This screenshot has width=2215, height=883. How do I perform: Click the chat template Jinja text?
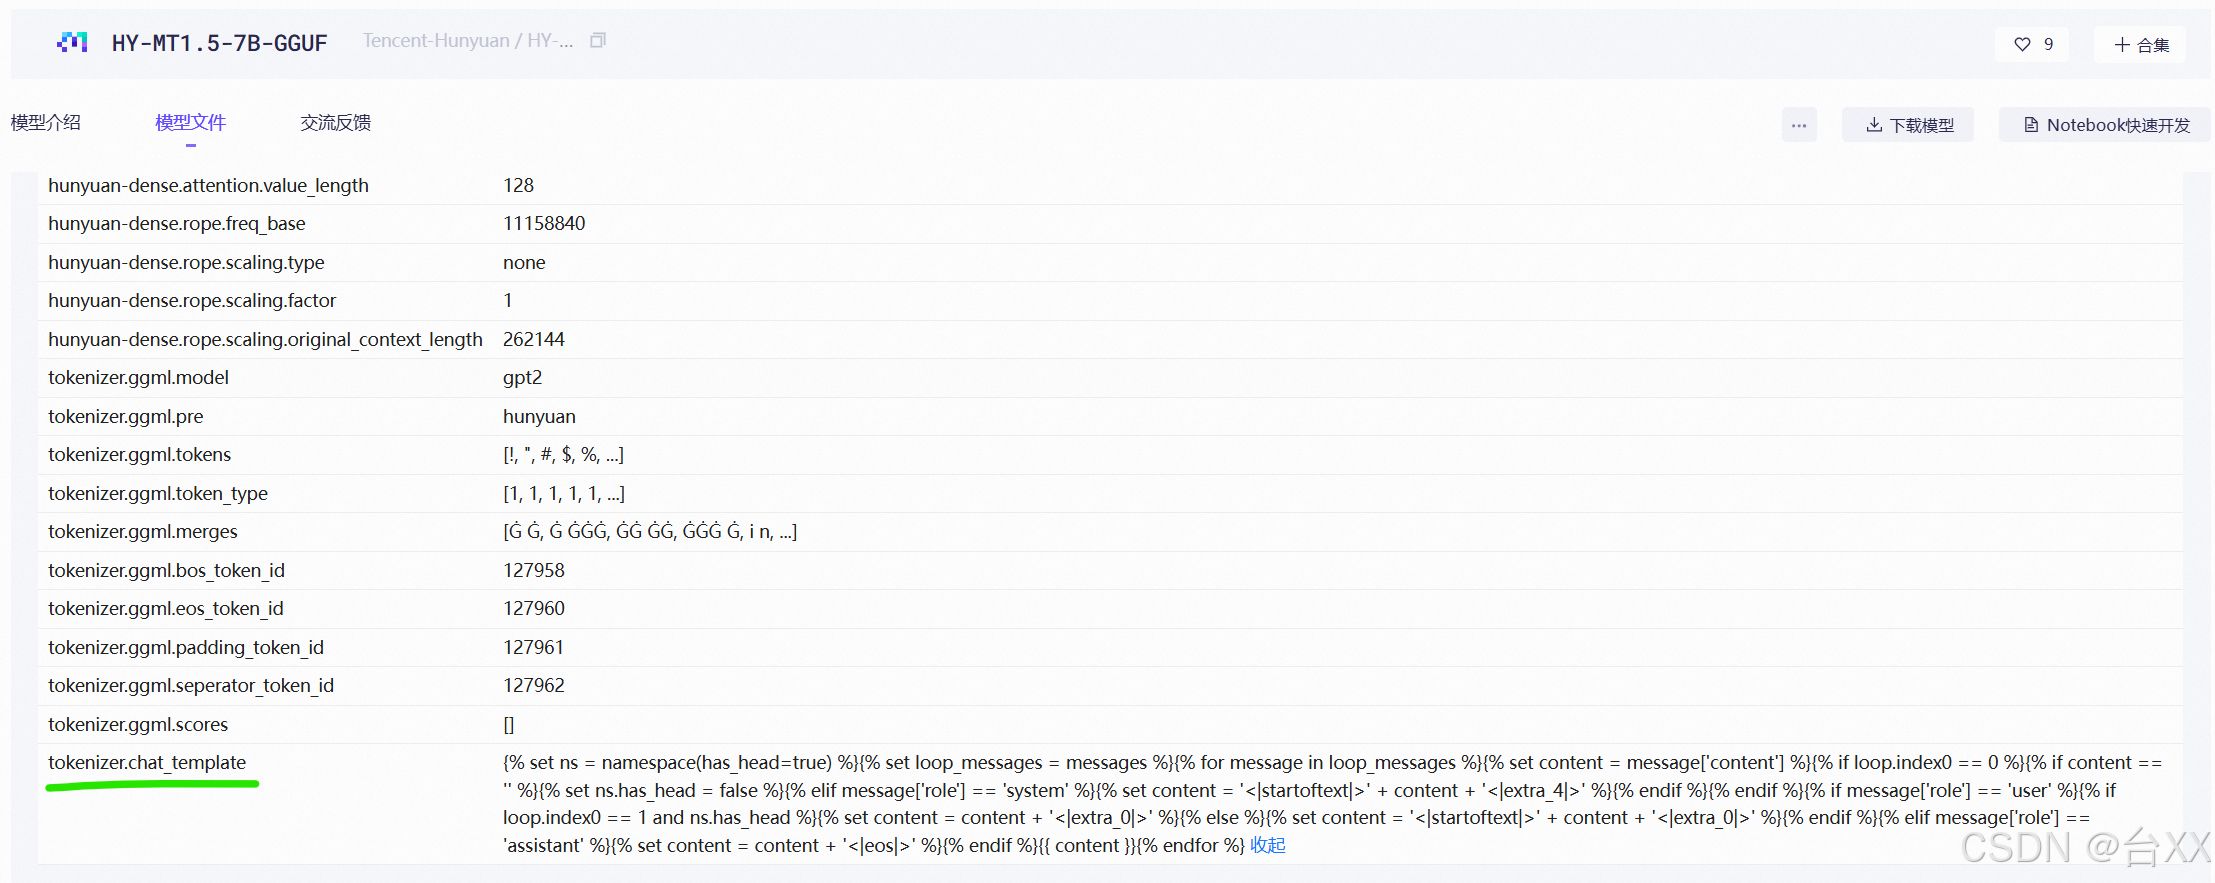[x=1332, y=804]
